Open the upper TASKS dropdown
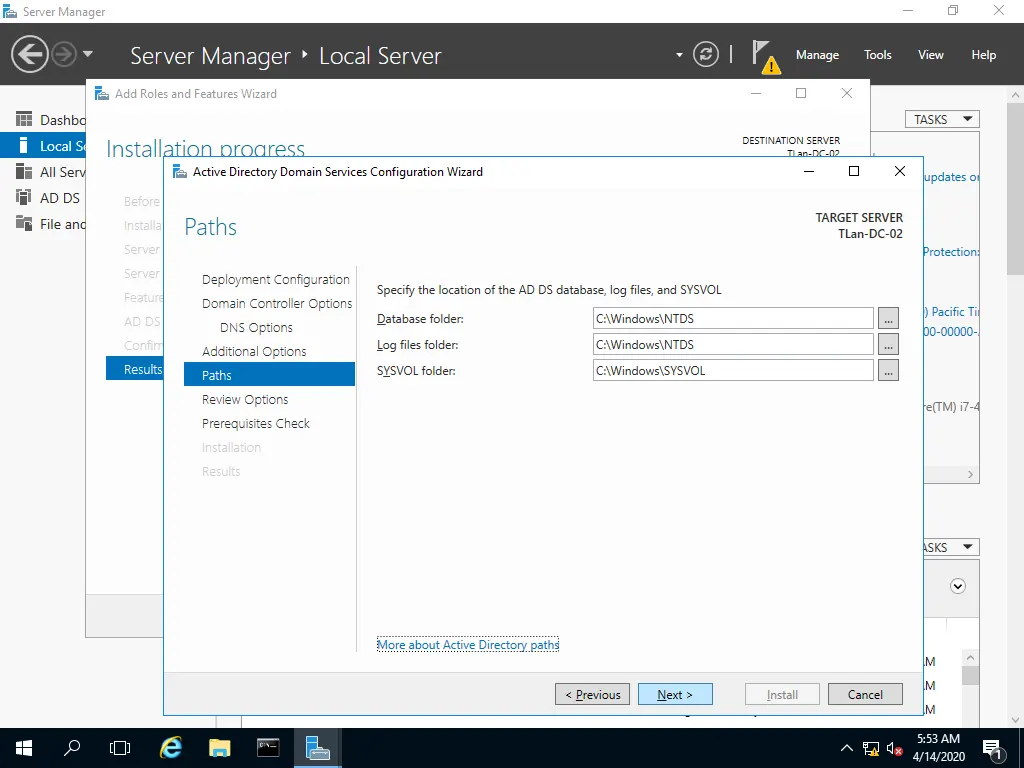Screen dimensions: 1024x768 [x=942, y=120]
